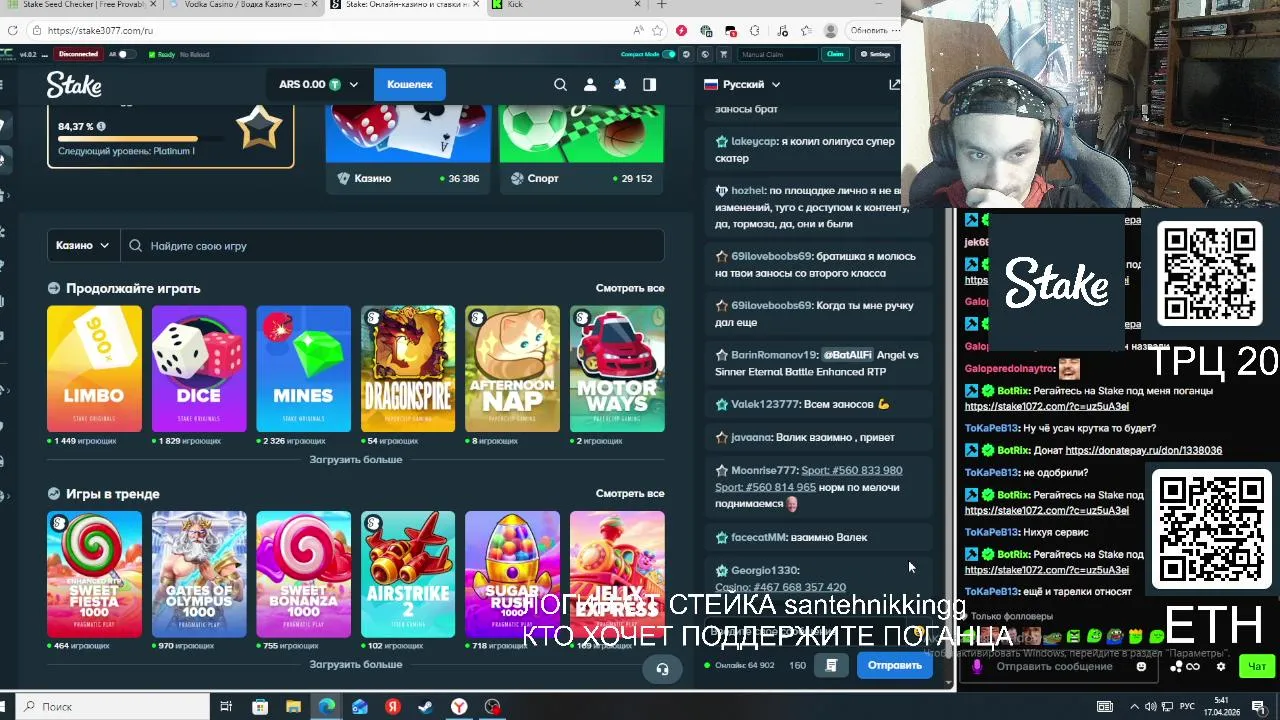Click the green Чат button
1280x720 pixels.
[x=1257, y=666]
